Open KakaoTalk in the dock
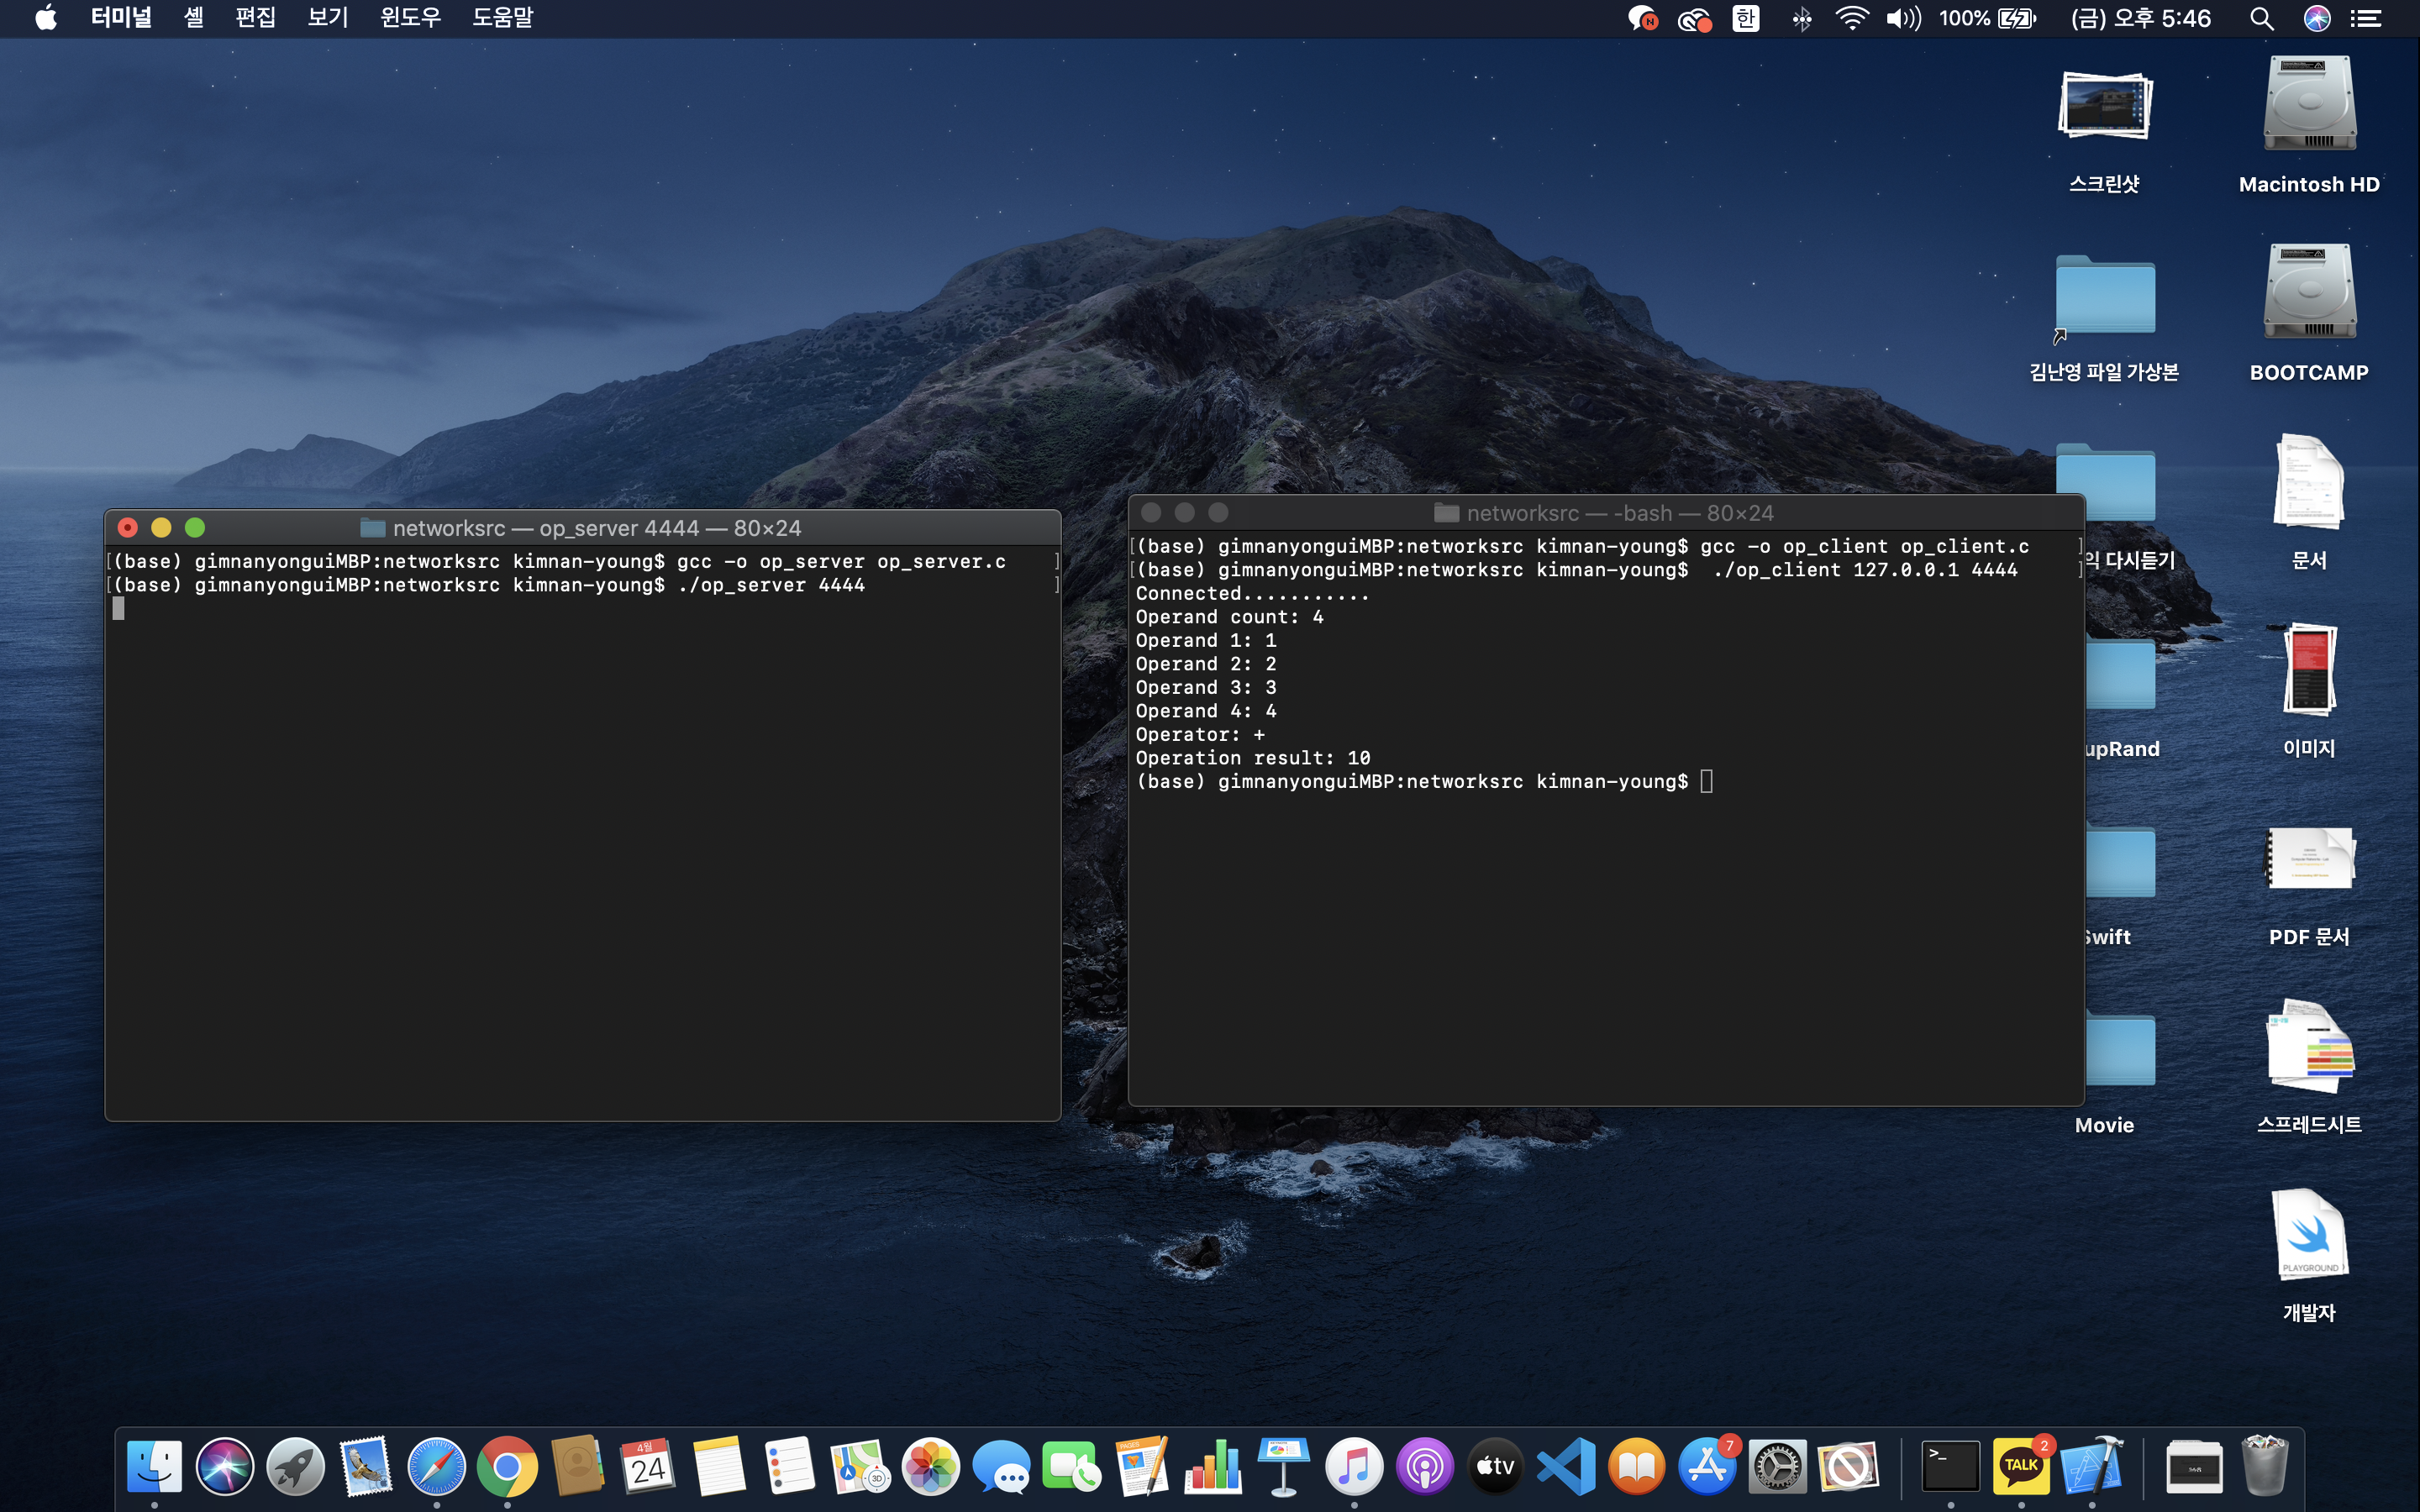This screenshot has width=2420, height=1512. (2020, 1467)
